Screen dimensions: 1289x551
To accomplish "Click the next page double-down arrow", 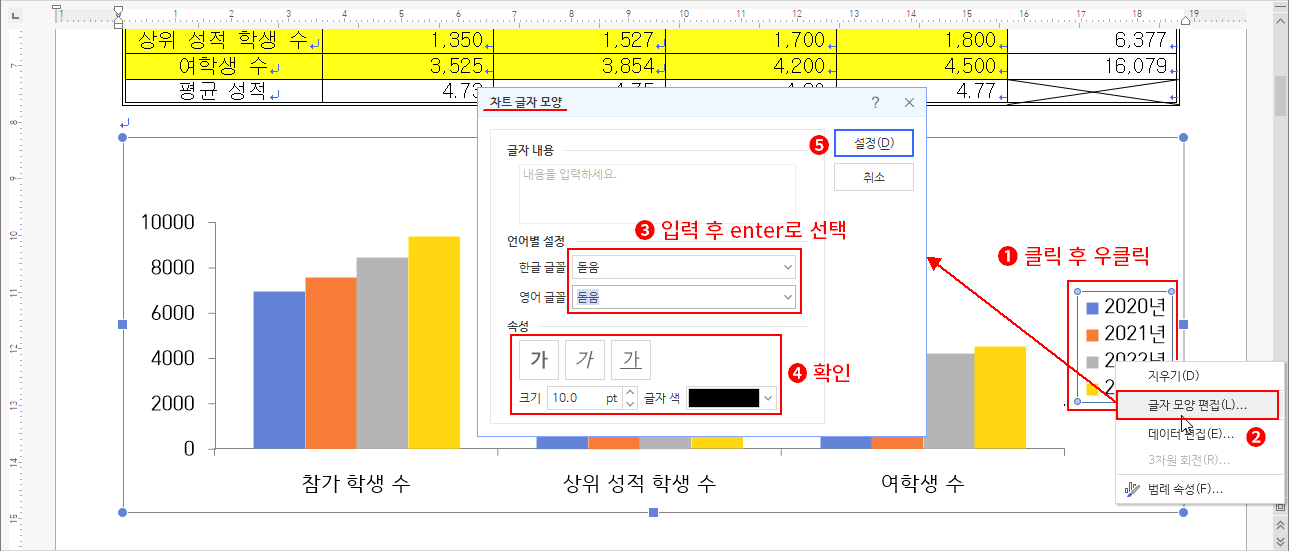I will 1280,541.
